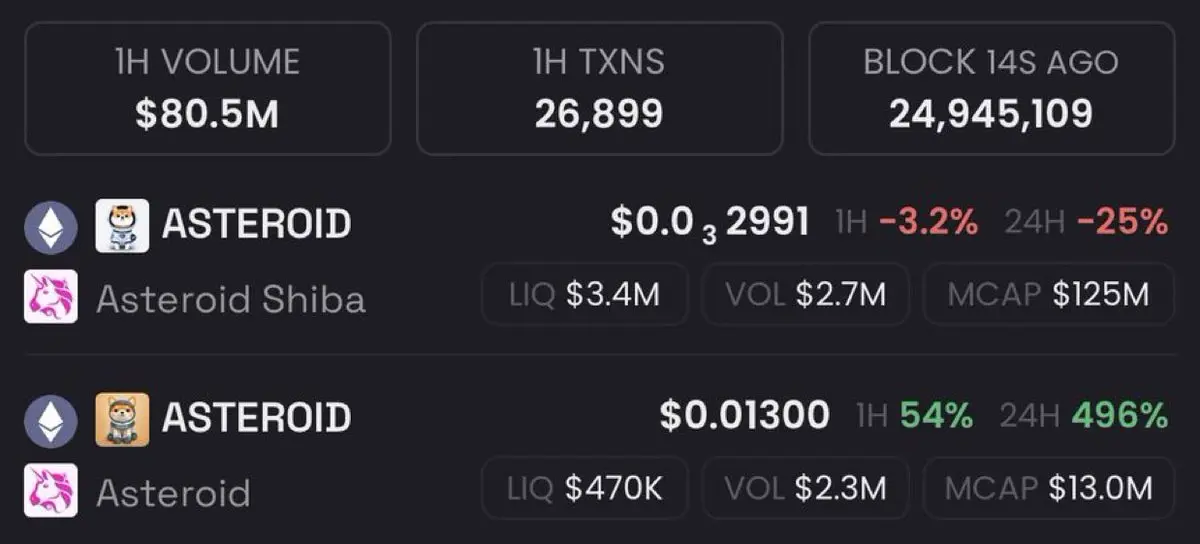This screenshot has width=1200, height=544.
Task: Open the orange Asteroid token dog avatar
Action: [x=122, y=419]
